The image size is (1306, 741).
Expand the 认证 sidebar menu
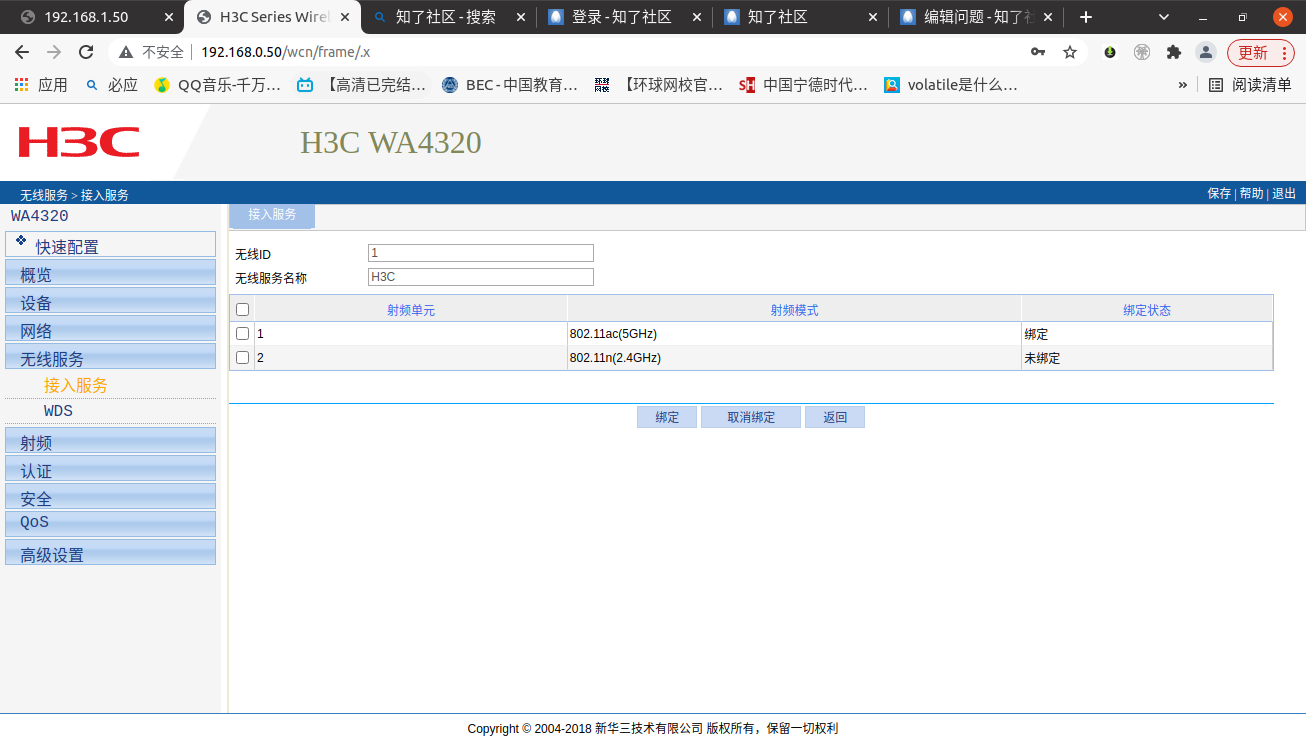[110, 470]
